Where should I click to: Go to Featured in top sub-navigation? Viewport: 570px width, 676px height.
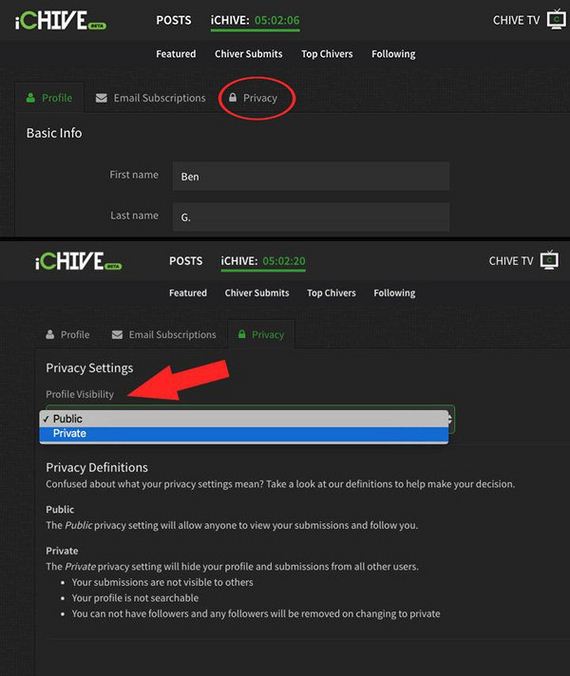pyautogui.click(x=176, y=54)
